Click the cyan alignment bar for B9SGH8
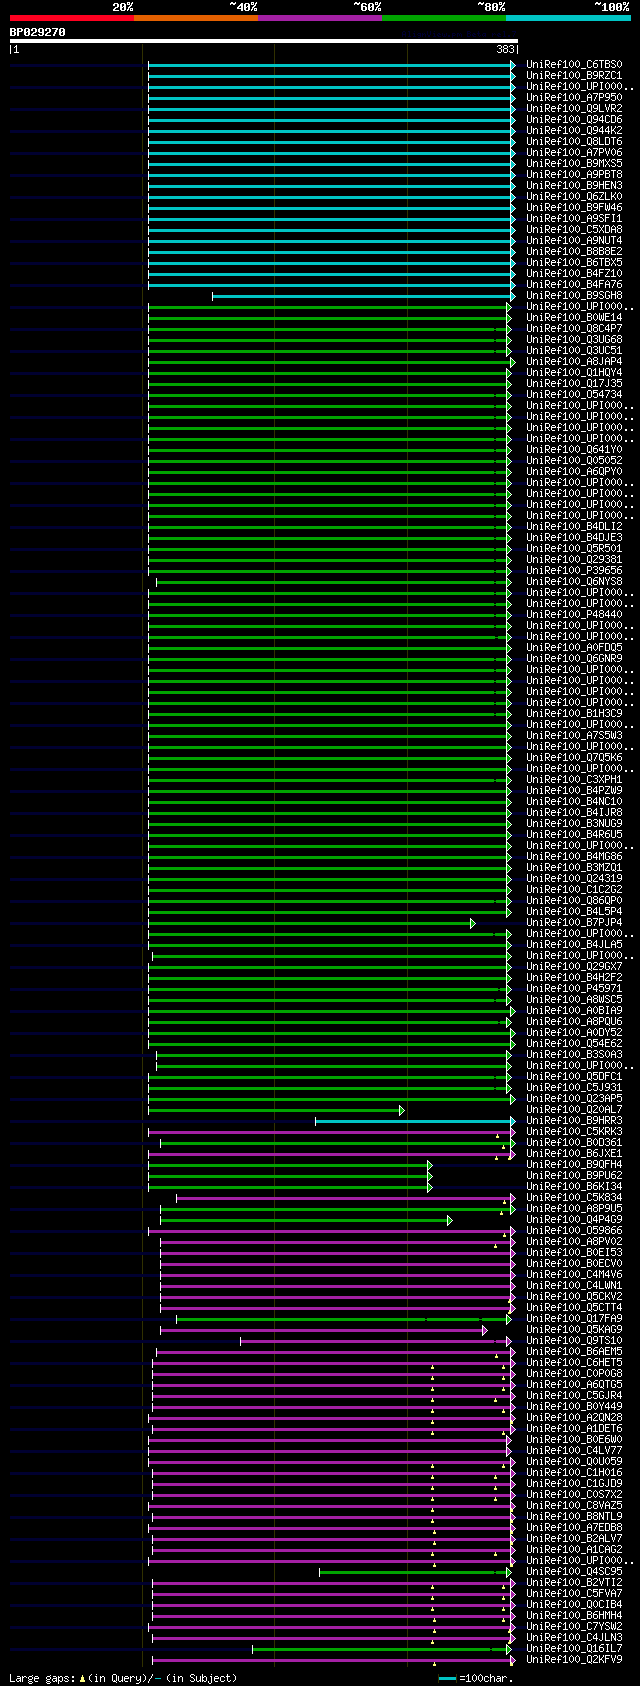The width and height of the screenshot is (640, 1686). tap(364, 296)
